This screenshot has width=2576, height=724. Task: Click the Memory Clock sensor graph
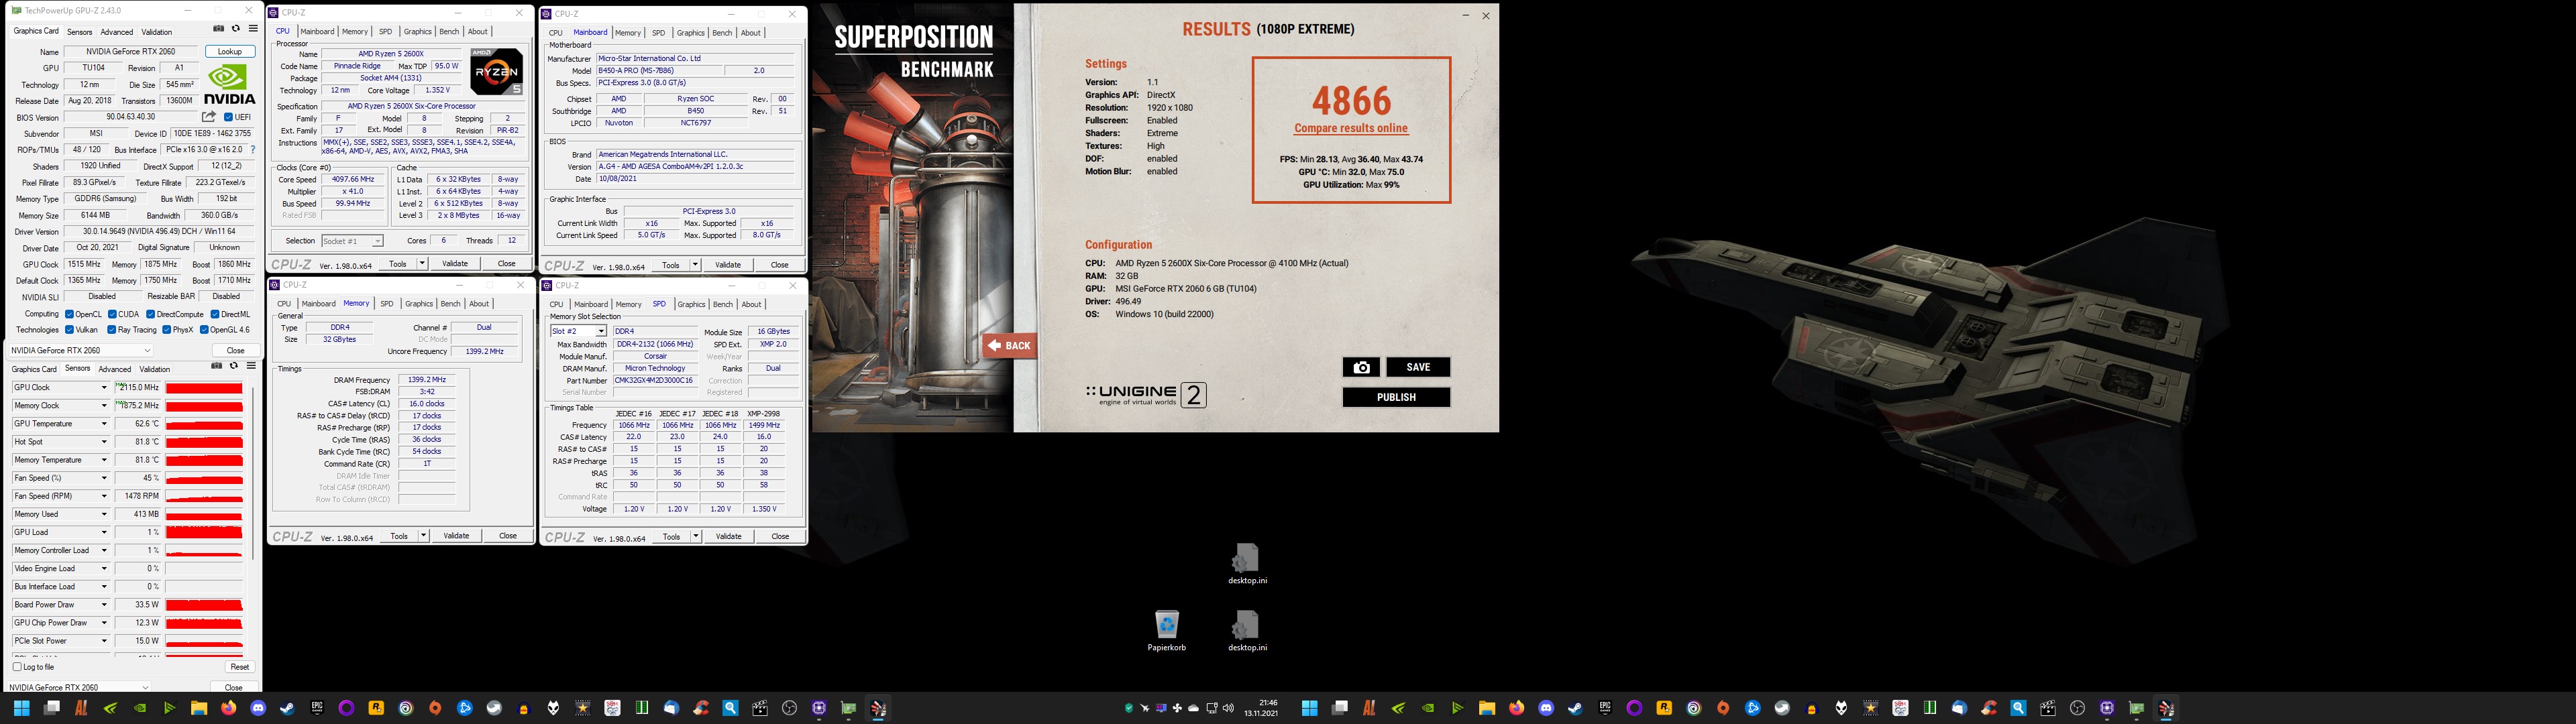coord(204,406)
